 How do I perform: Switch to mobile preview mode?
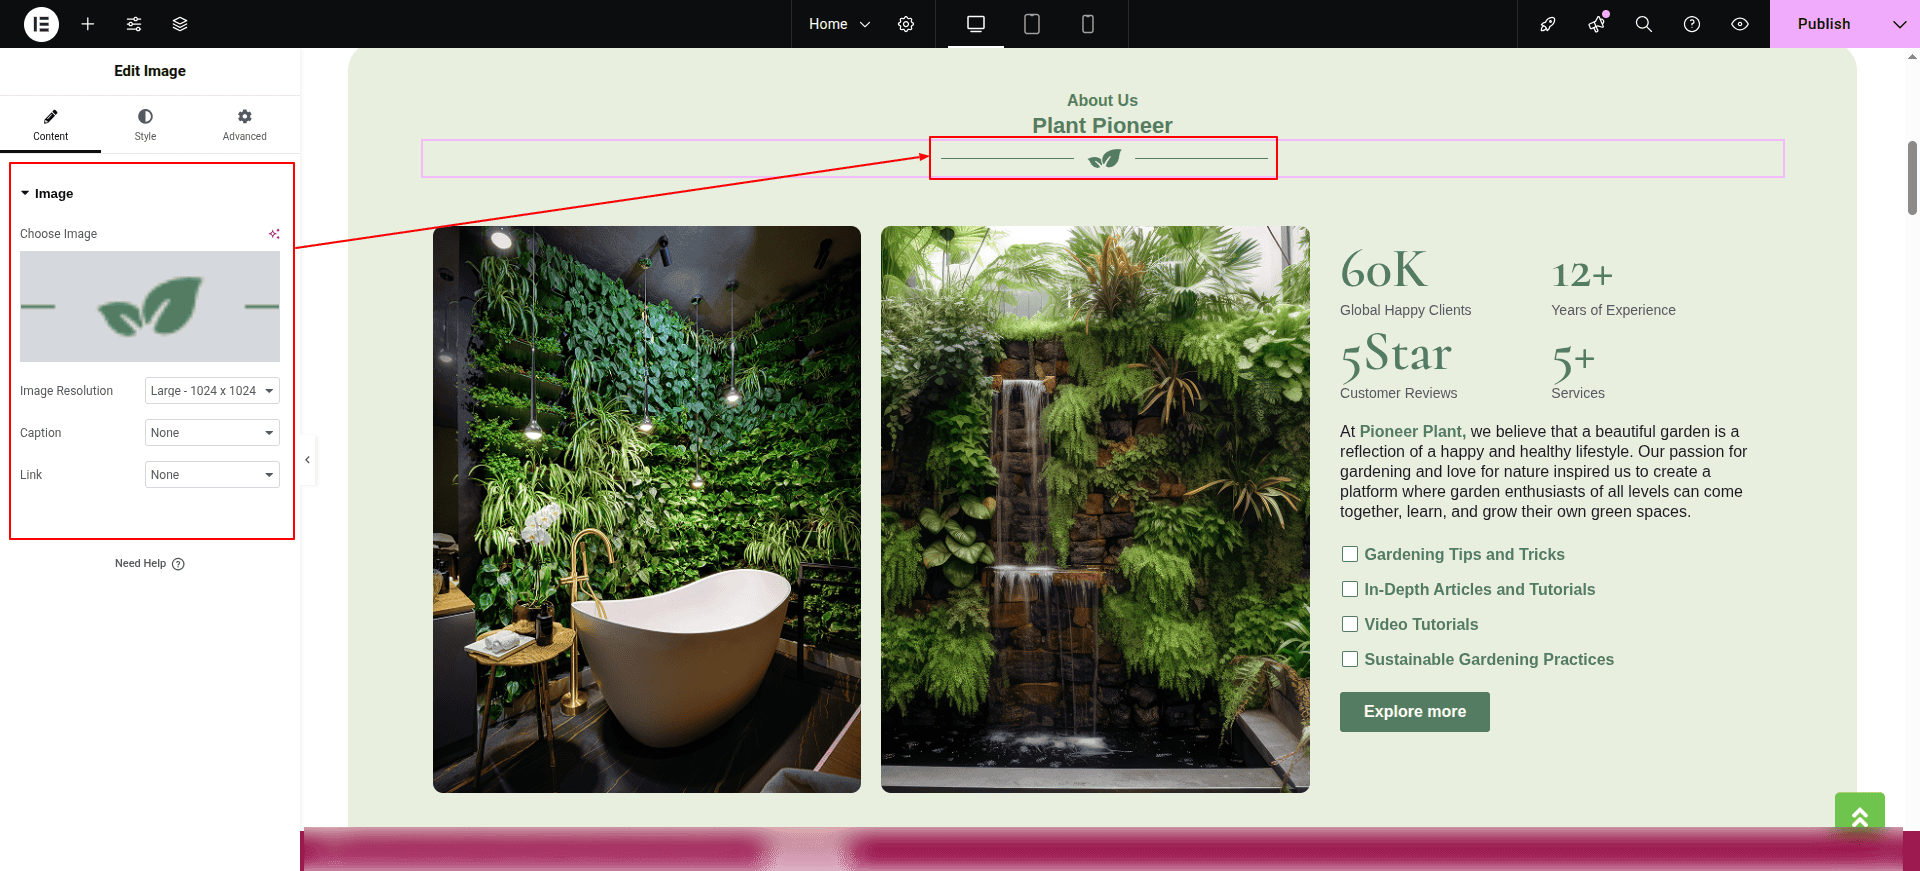tap(1088, 24)
